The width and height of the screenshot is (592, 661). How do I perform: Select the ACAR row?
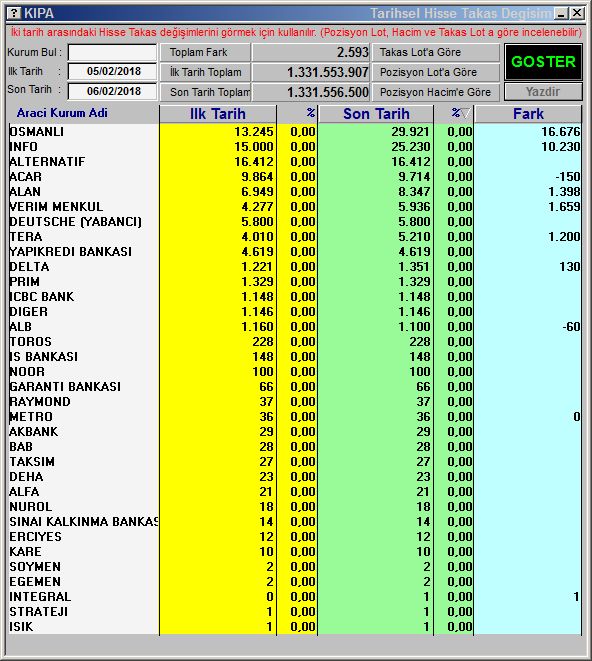(295, 177)
